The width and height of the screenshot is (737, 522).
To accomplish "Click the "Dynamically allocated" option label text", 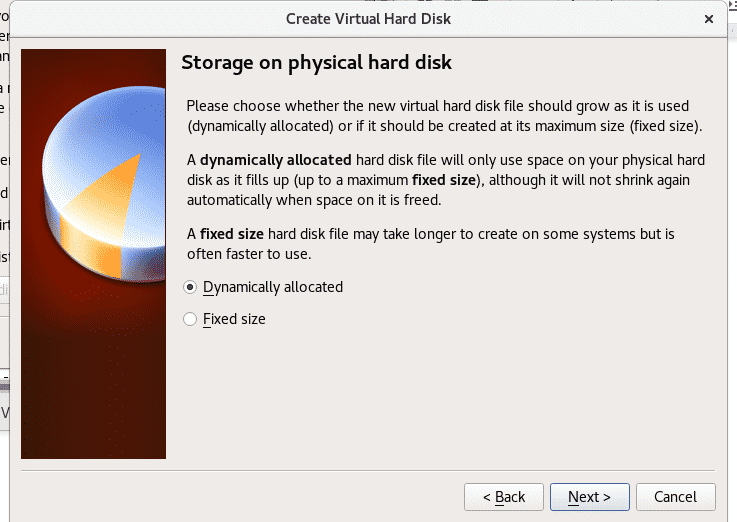I will [x=273, y=287].
